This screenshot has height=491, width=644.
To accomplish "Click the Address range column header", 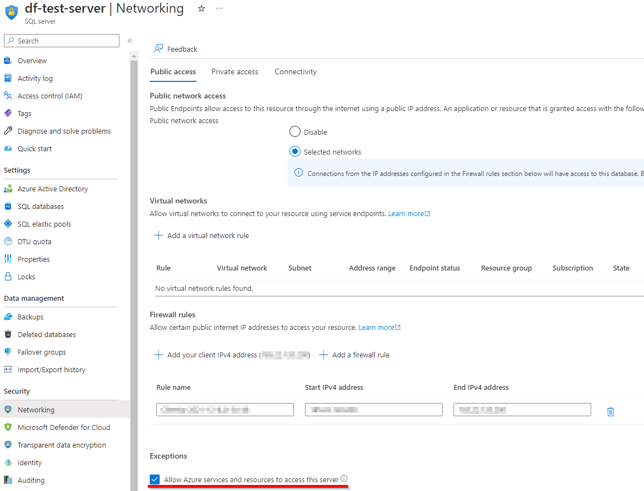I will tap(372, 268).
